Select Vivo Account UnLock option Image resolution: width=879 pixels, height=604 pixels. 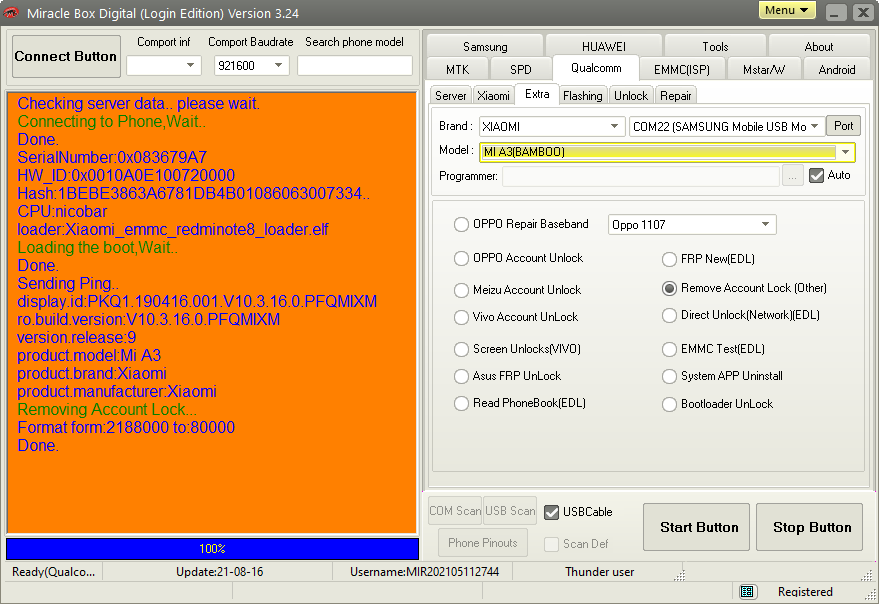pos(461,317)
